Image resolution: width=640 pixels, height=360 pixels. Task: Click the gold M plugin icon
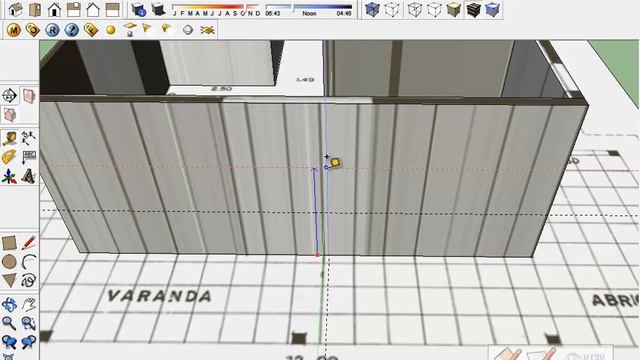coord(13,30)
